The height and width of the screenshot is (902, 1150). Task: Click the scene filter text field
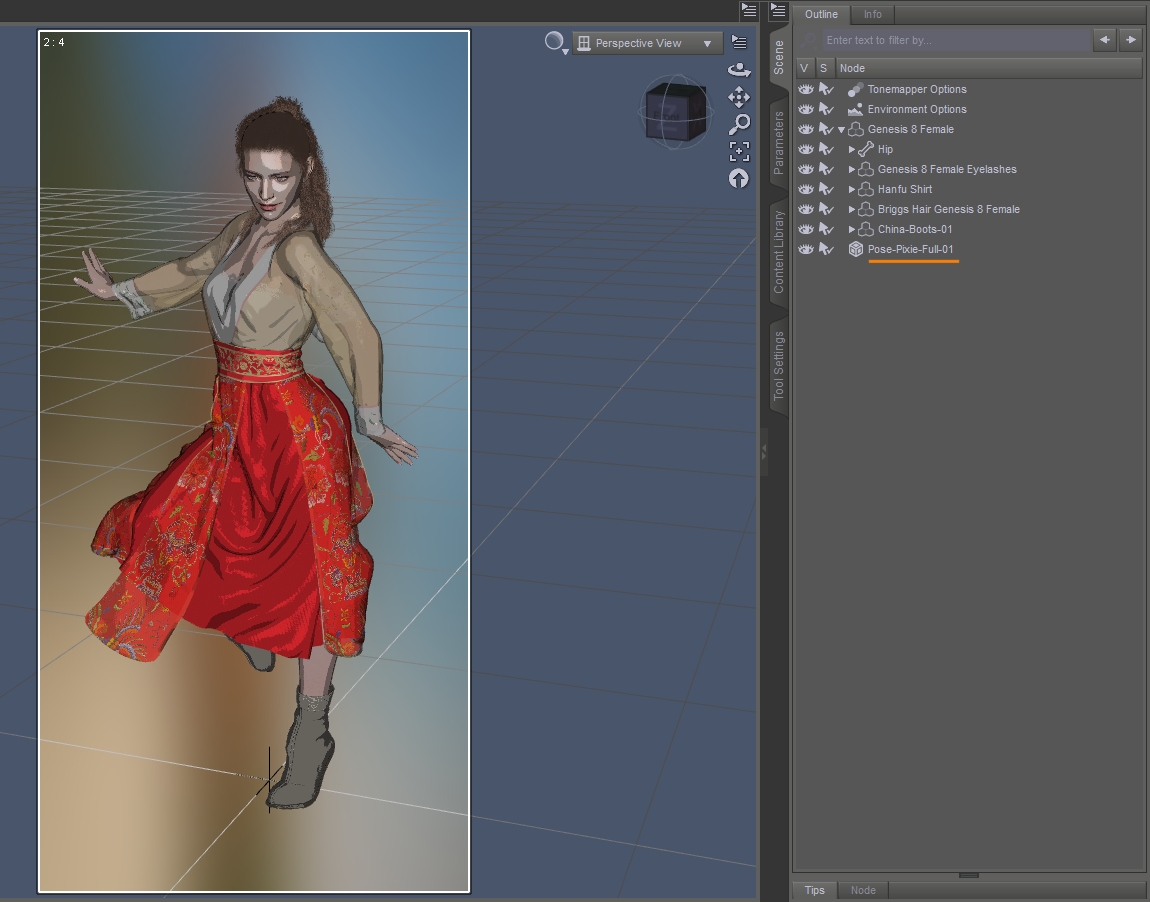(955, 40)
